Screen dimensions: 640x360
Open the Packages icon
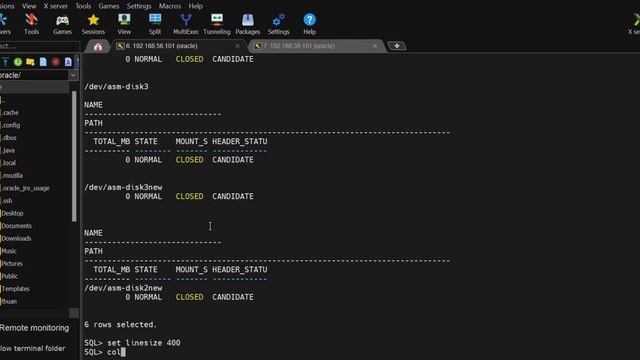tap(247, 24)
